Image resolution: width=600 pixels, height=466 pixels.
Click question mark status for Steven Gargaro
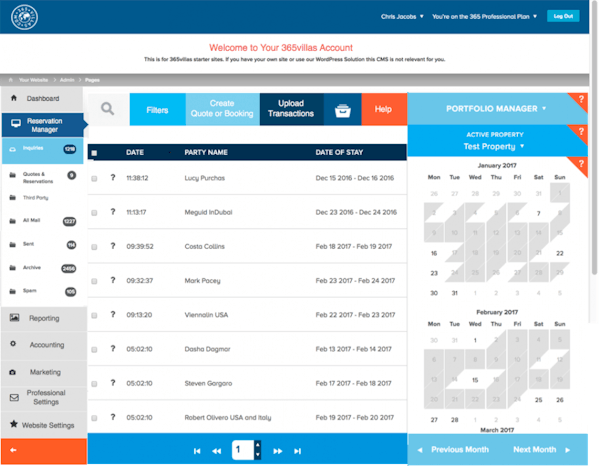pyautogui.click(x=112, y=383)
